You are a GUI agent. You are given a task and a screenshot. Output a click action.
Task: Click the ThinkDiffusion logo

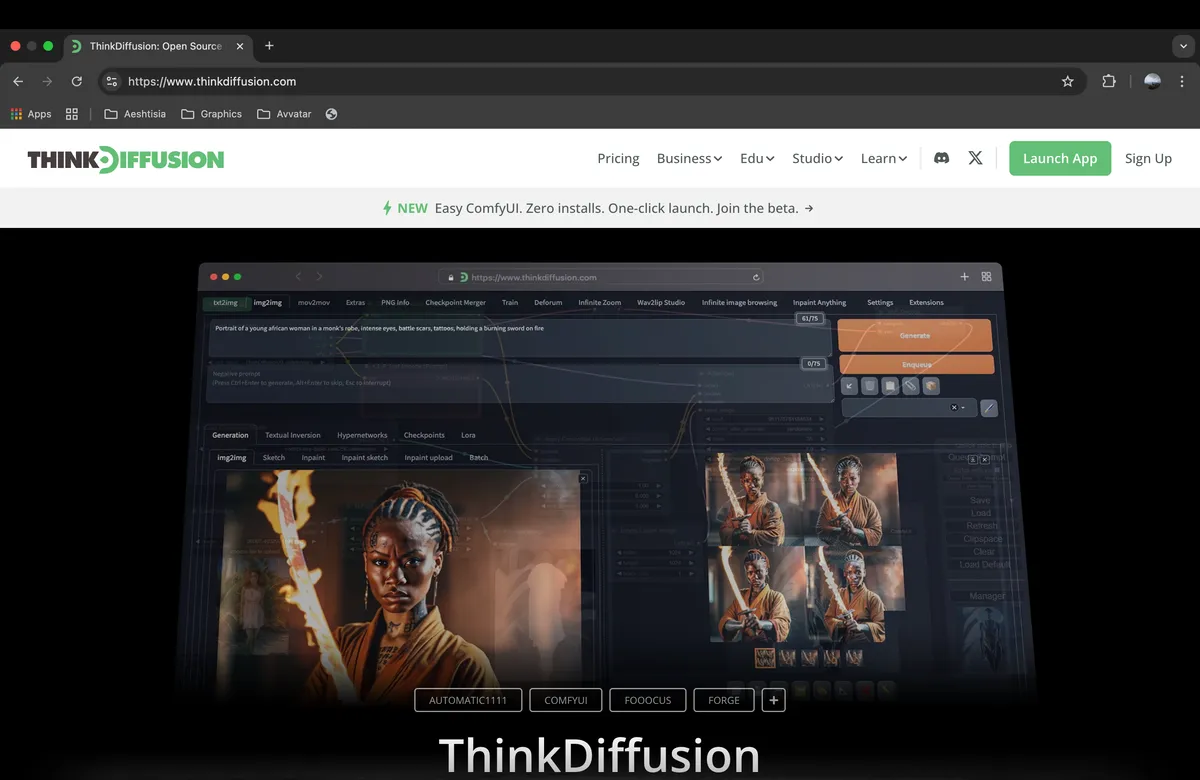pyautogui.click(x=125, y=158)
